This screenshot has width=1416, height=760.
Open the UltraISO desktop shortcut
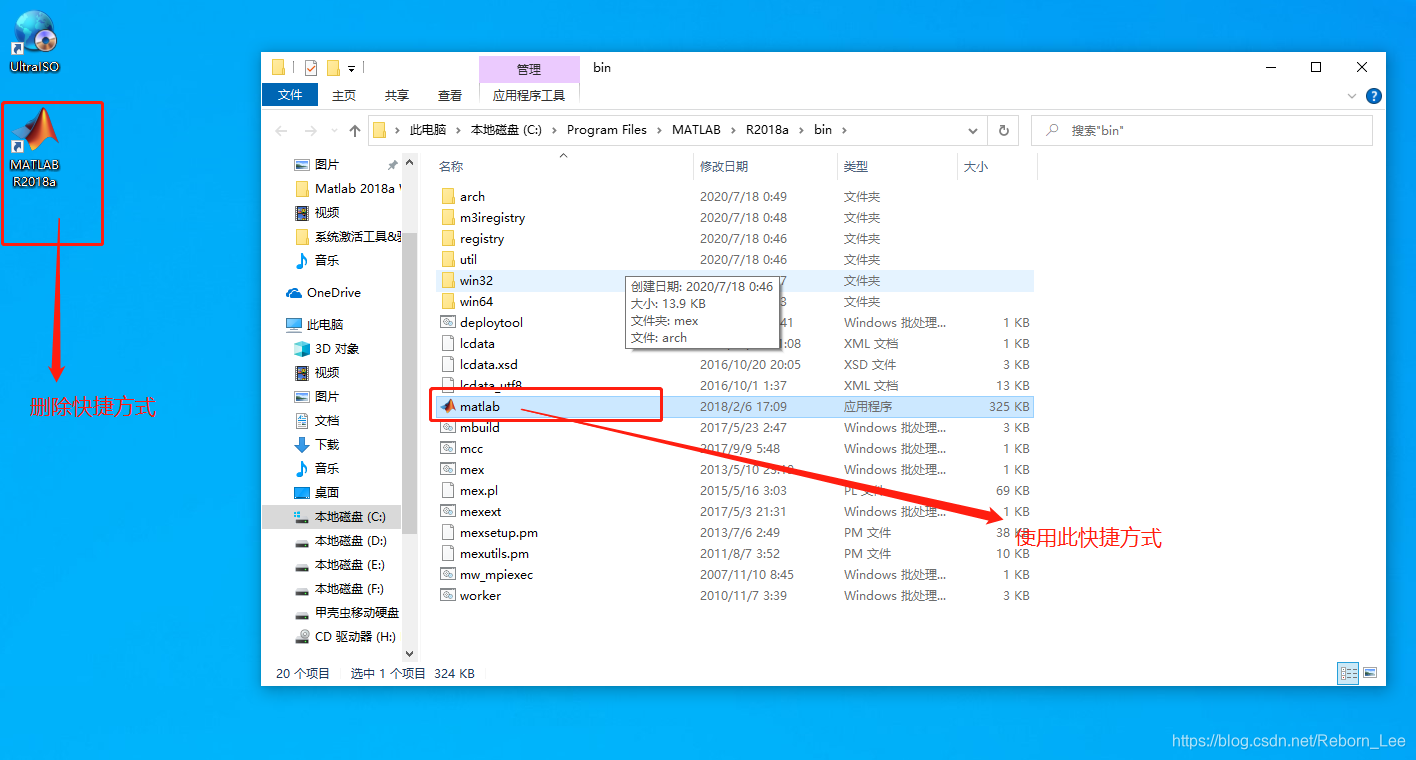[35, 40]
